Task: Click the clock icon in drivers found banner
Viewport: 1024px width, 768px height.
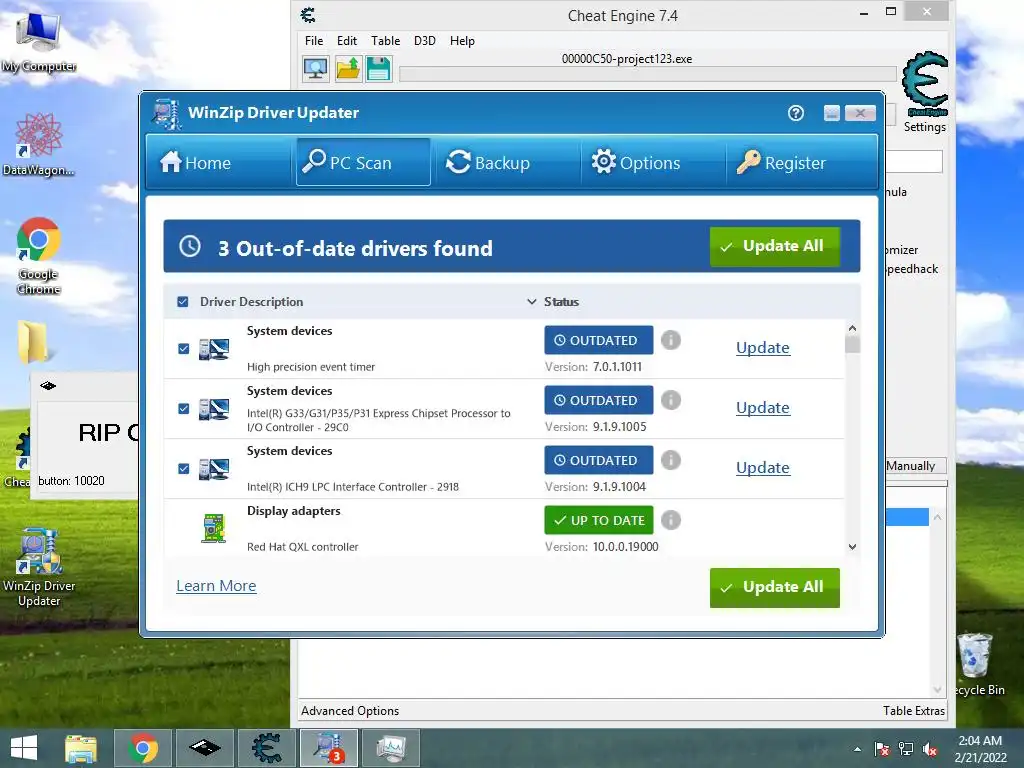Action: coord(190,246)
